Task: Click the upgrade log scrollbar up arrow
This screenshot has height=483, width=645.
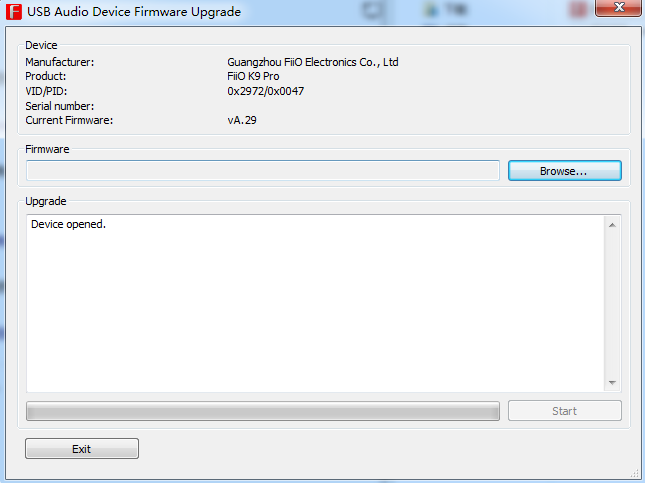Action: coord(612,225)
